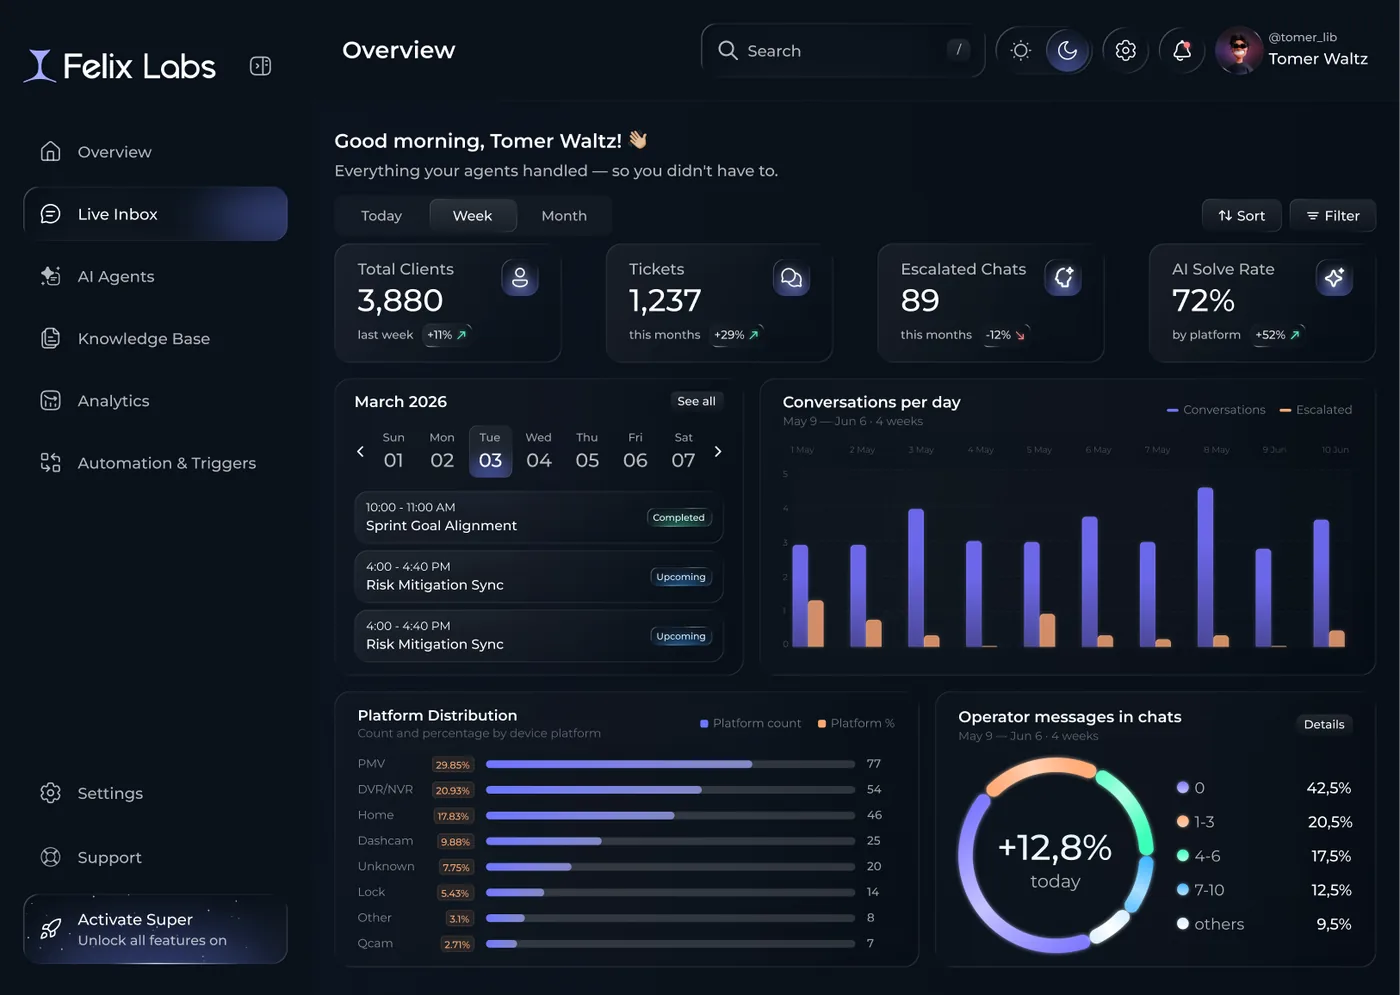Open Knowledge Base in the sidebar
This screenshot has height=995, width=1400.
(x=155, y=338)
